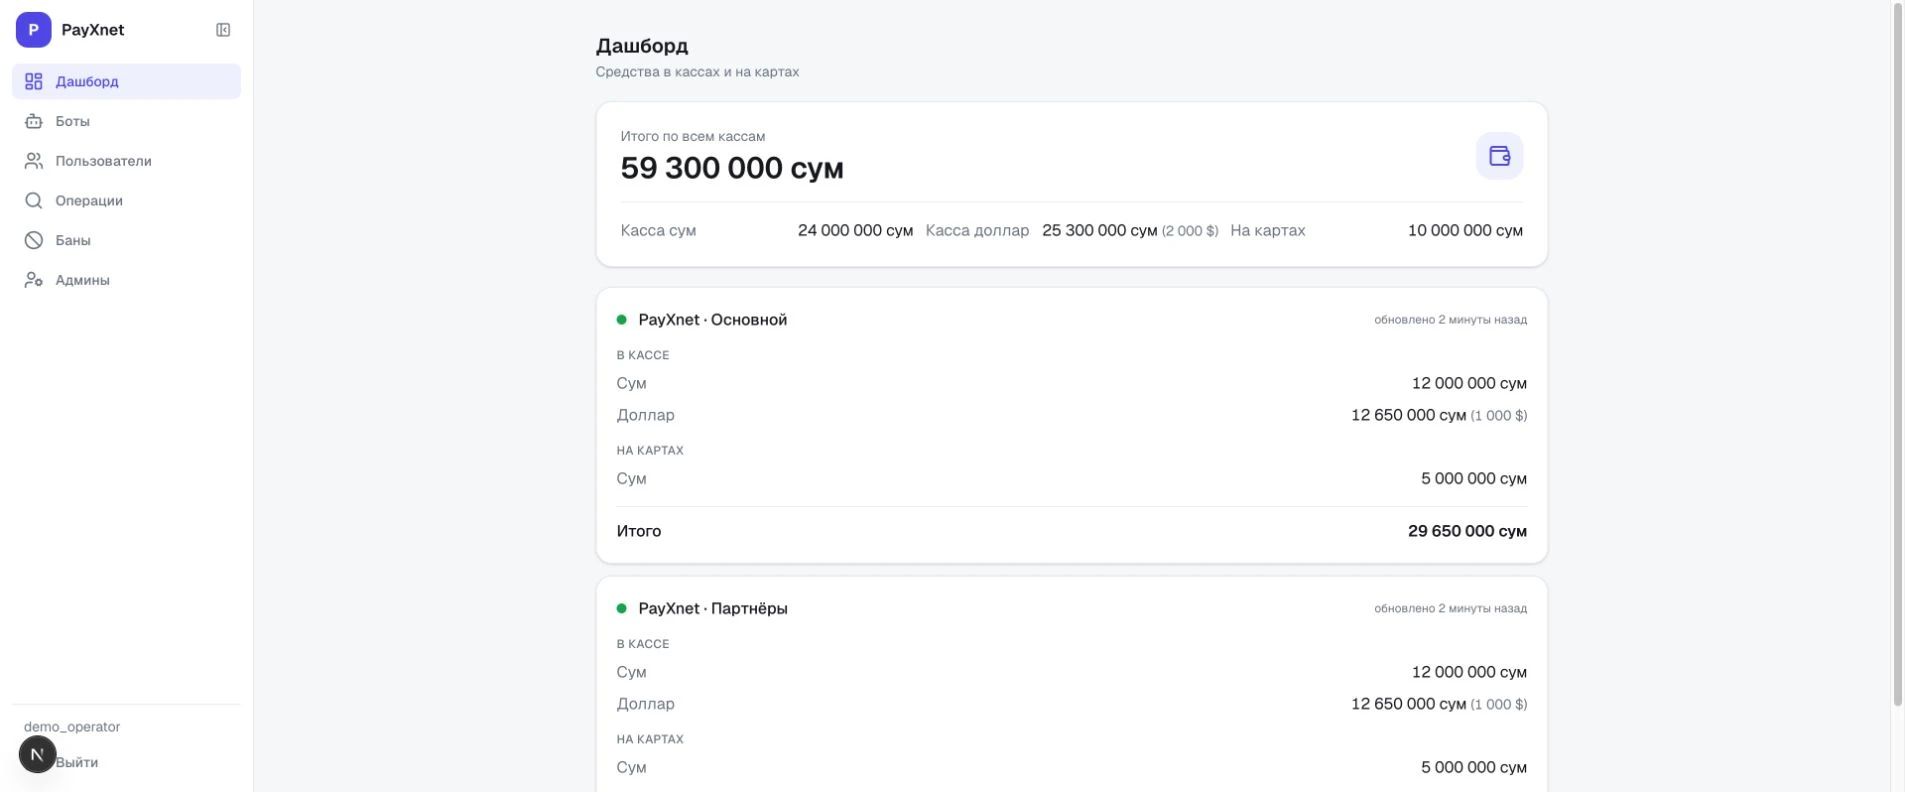Image resolution: width=1905 pixels, height=792 pixels.
Task: Click the Основной card's 5 000 000 сум cards amount
Action: pyautogui.click(x=1474, y=479)
